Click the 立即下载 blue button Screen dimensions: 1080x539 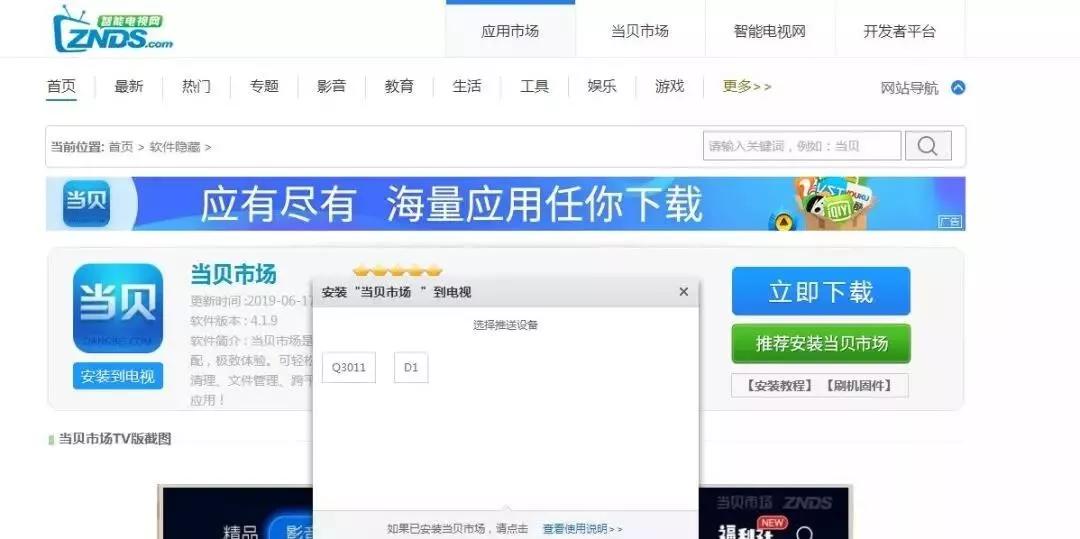(821, 291)
